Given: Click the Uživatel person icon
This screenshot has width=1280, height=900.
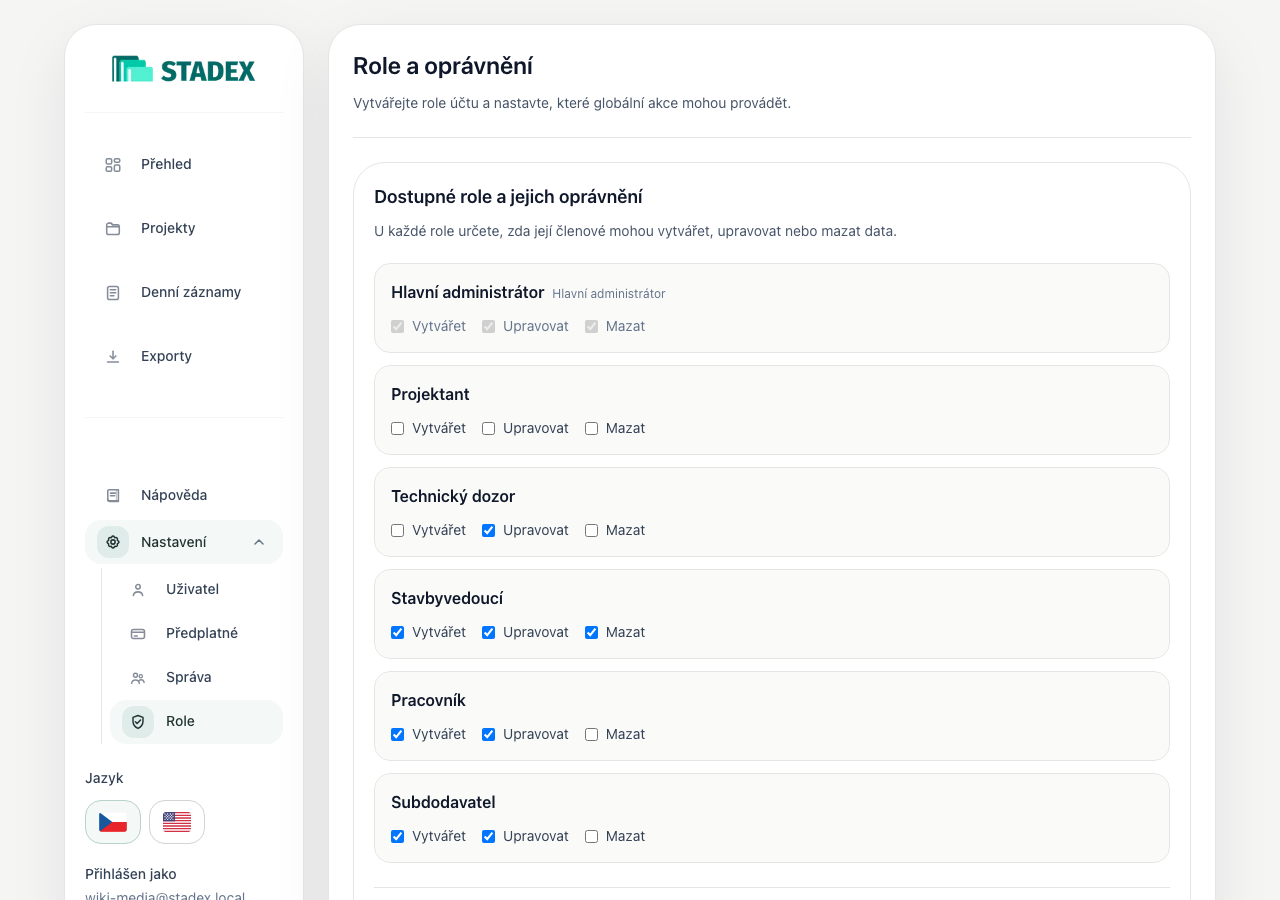Looking at the screenshot, I should click(138, 590).
